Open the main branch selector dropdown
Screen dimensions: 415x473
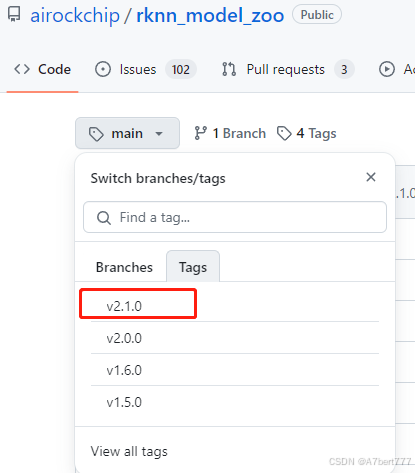tap(127, 133)
